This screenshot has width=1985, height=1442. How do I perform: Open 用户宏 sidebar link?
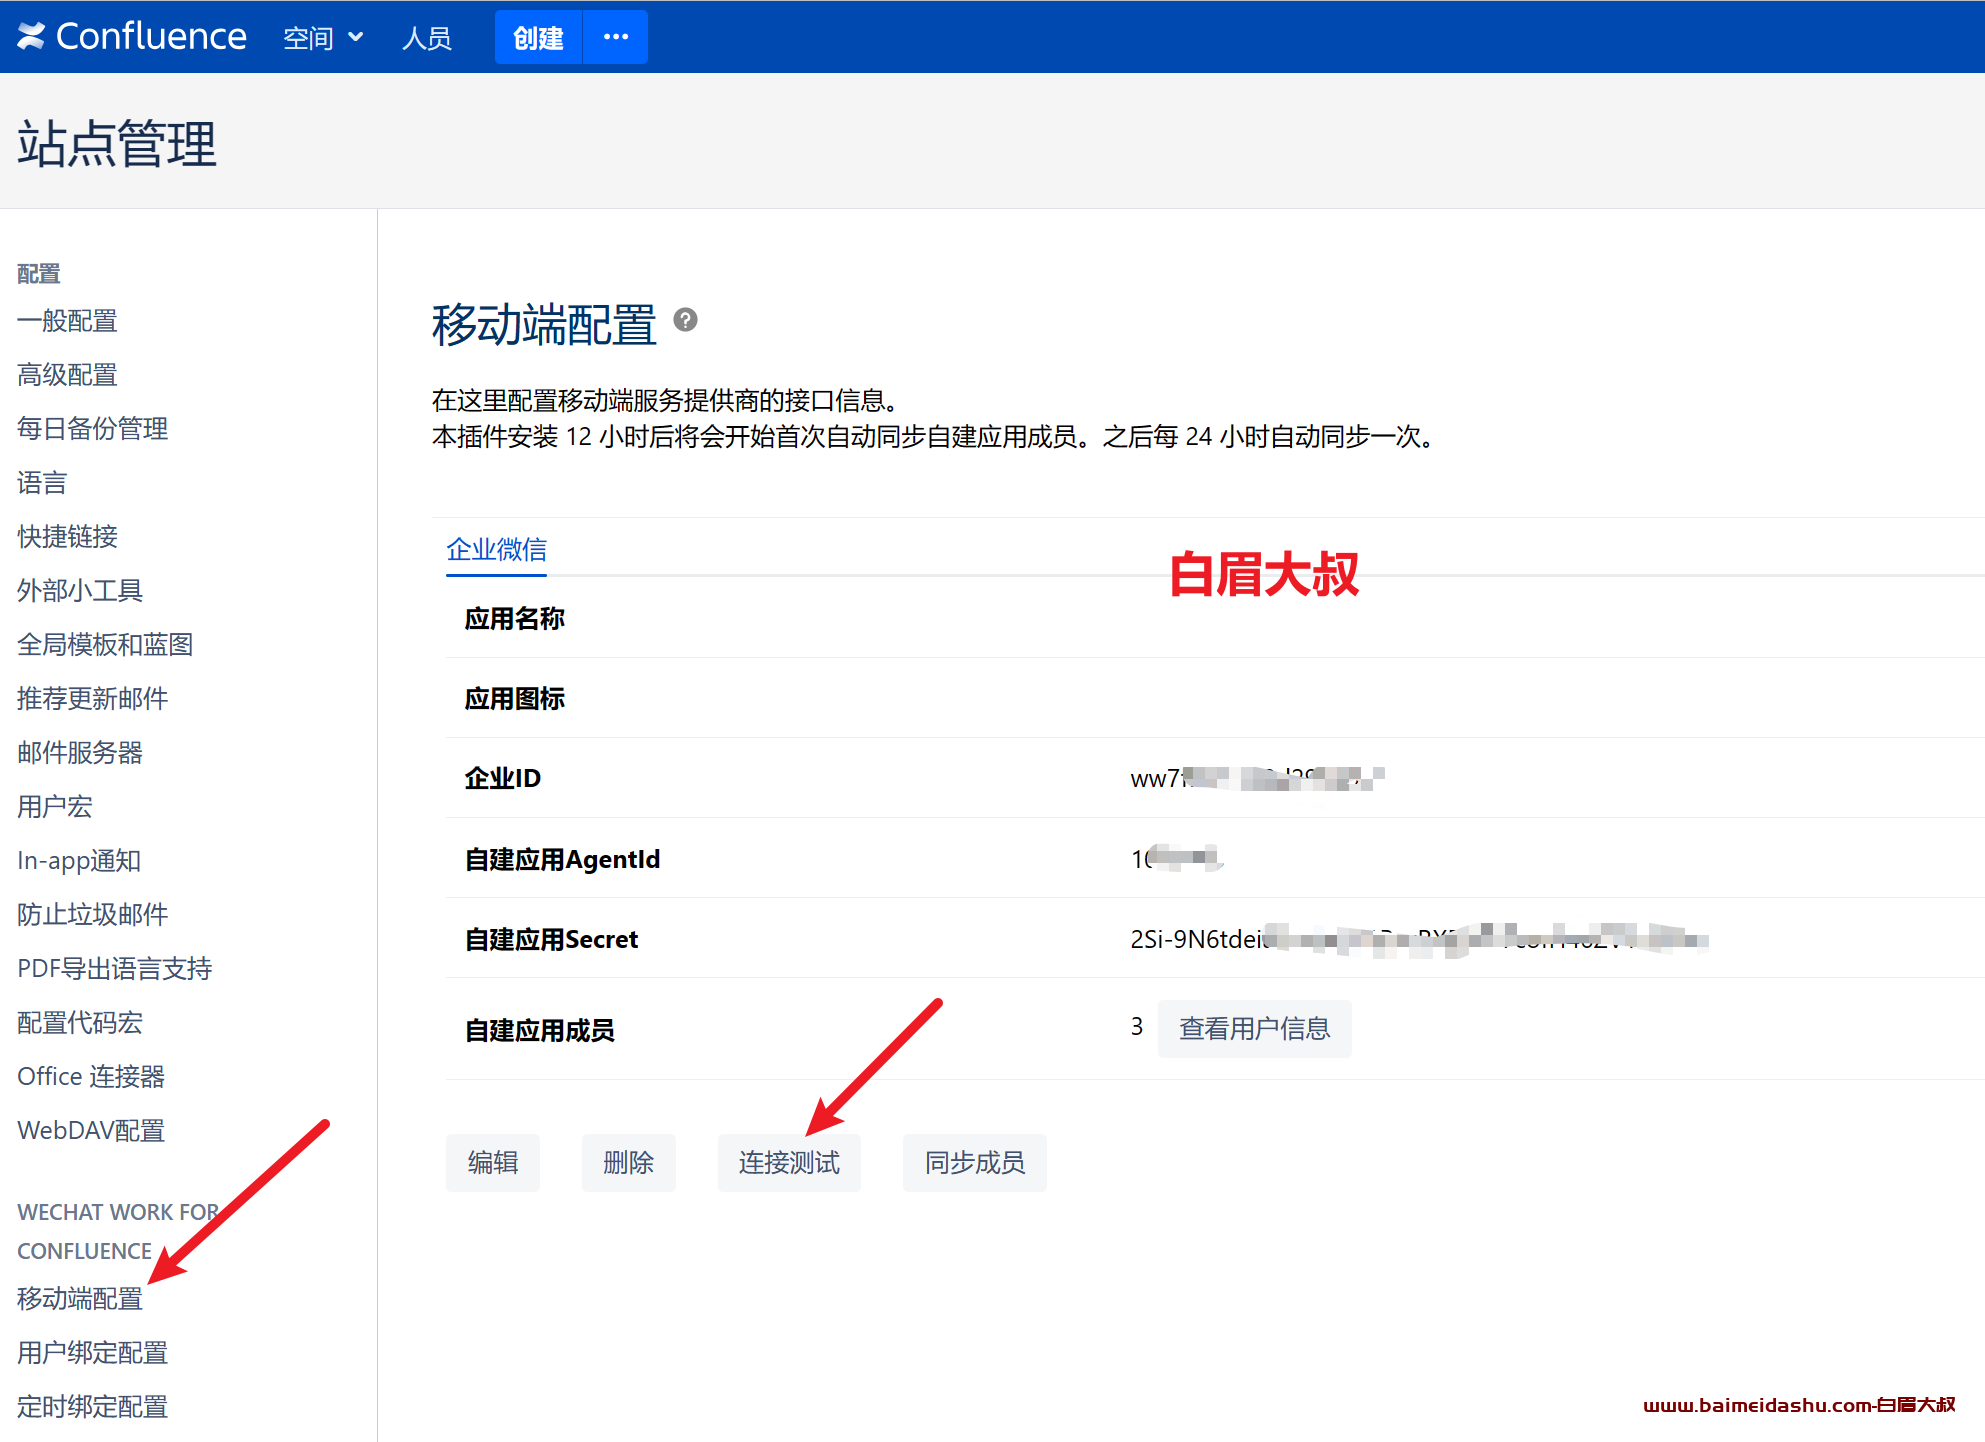click(55, 807)
